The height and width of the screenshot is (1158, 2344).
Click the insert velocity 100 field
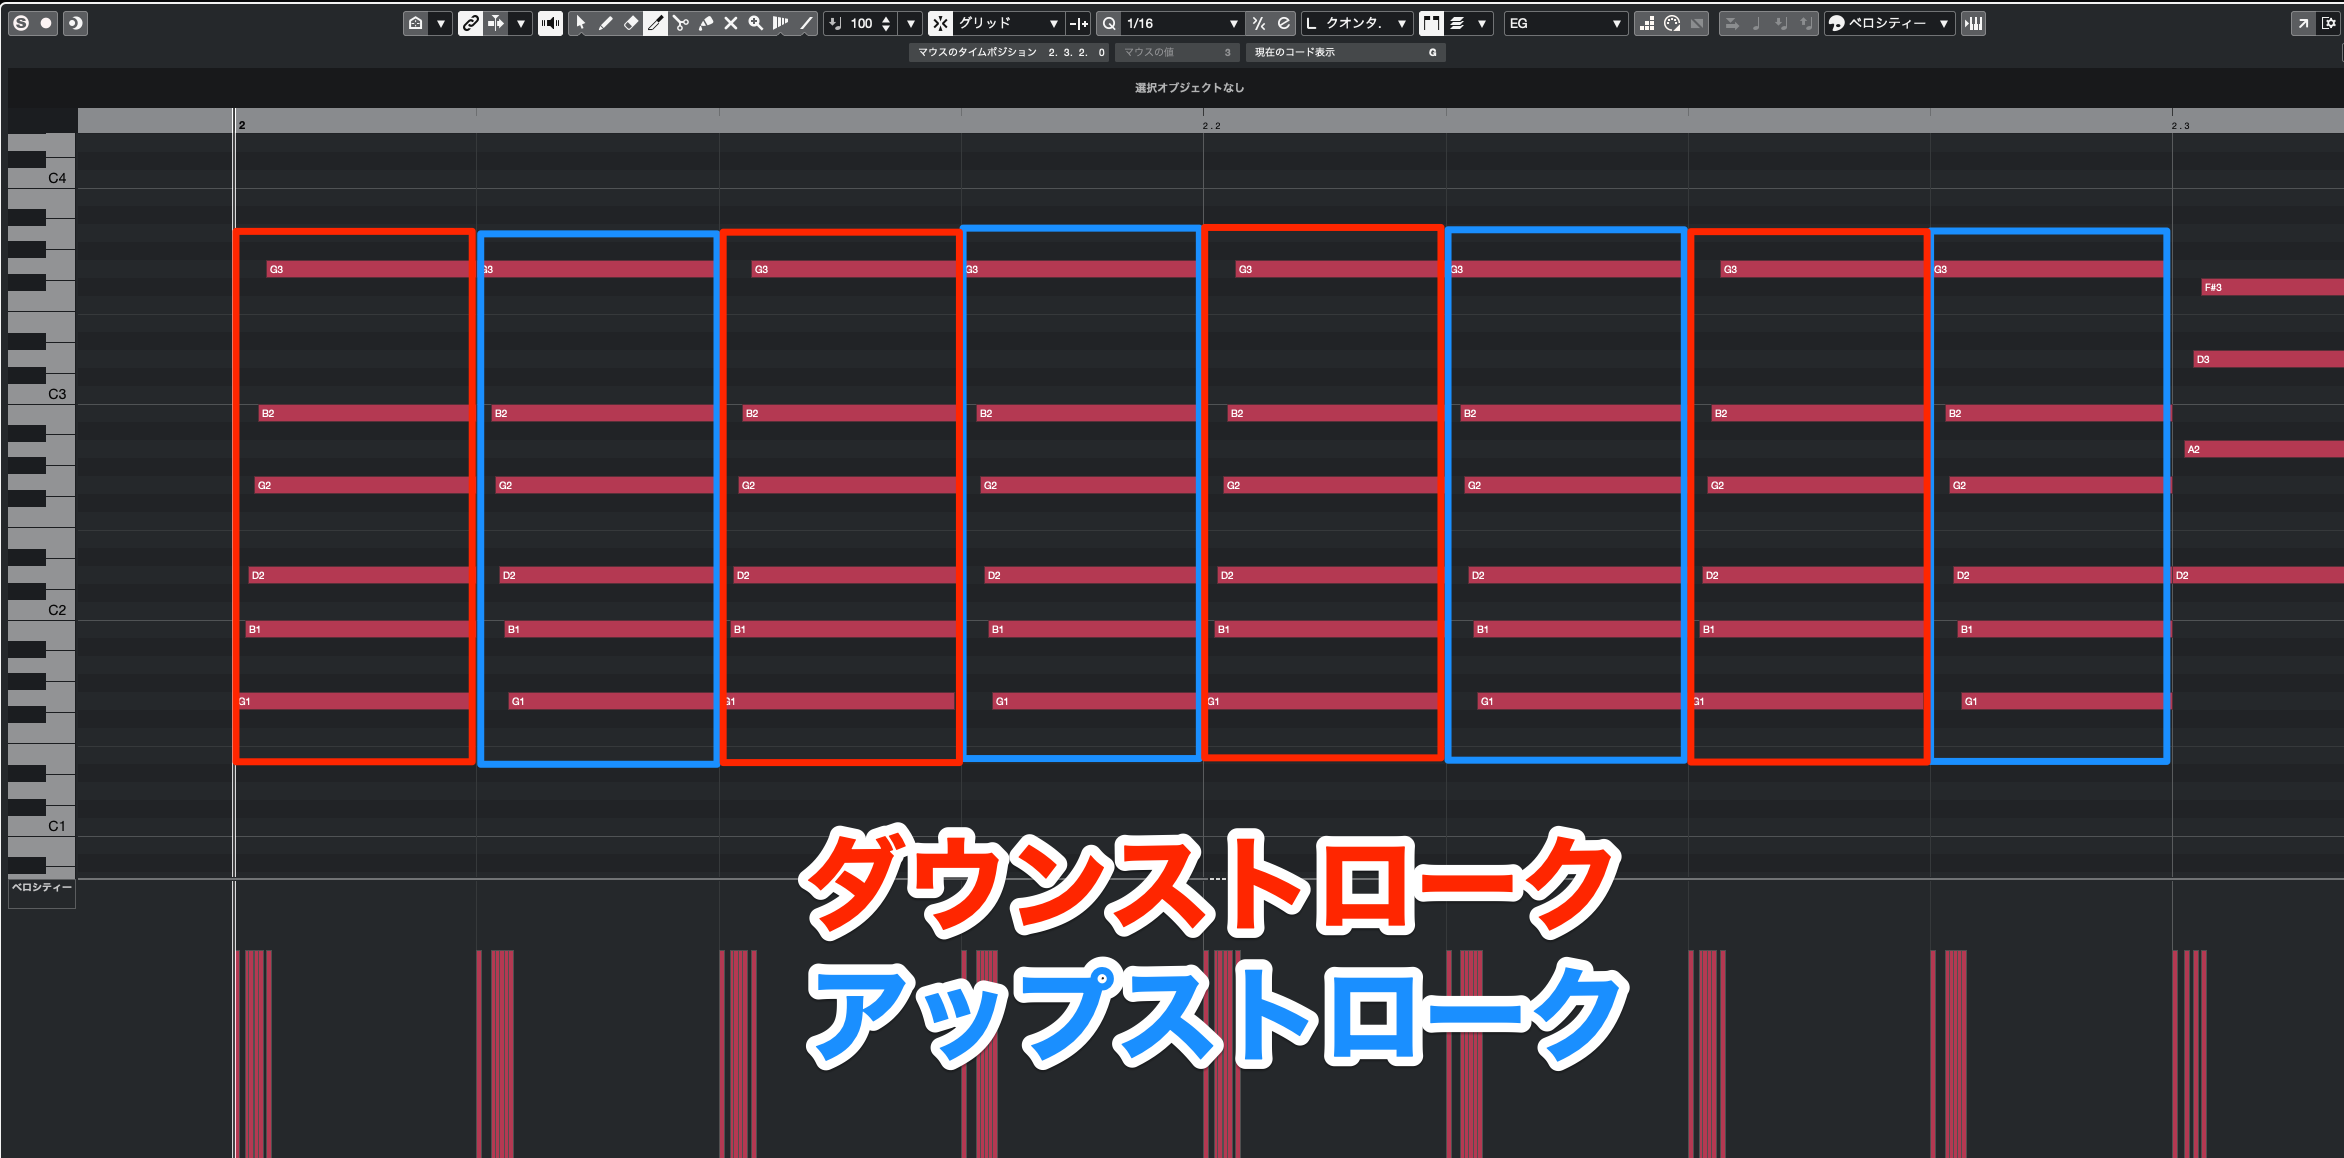(x=862, y=23)
